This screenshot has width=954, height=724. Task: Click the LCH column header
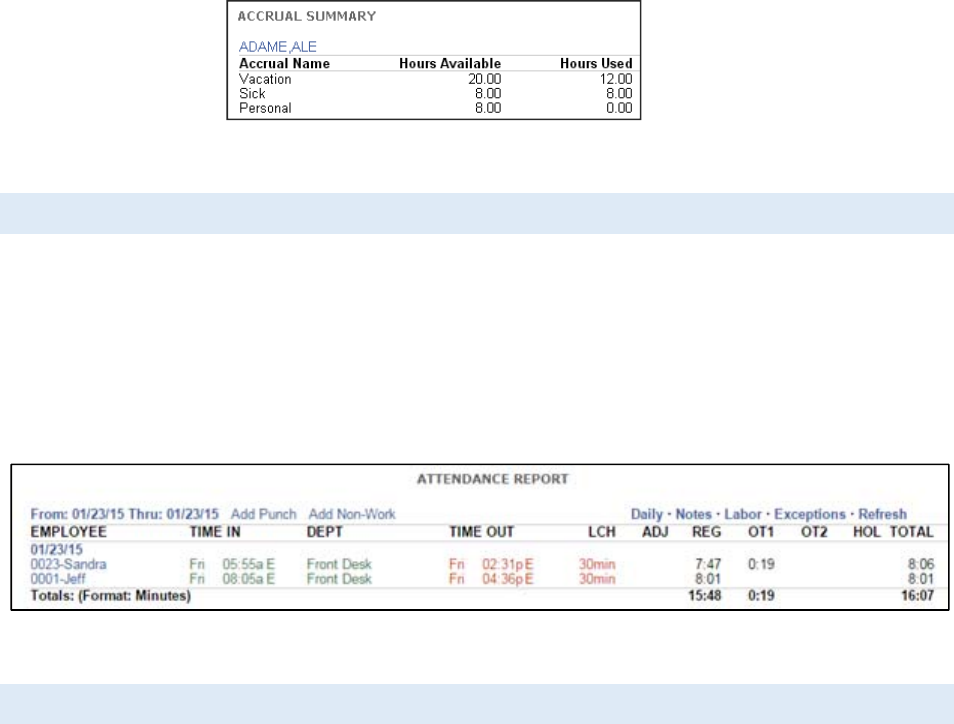(602, 532)
